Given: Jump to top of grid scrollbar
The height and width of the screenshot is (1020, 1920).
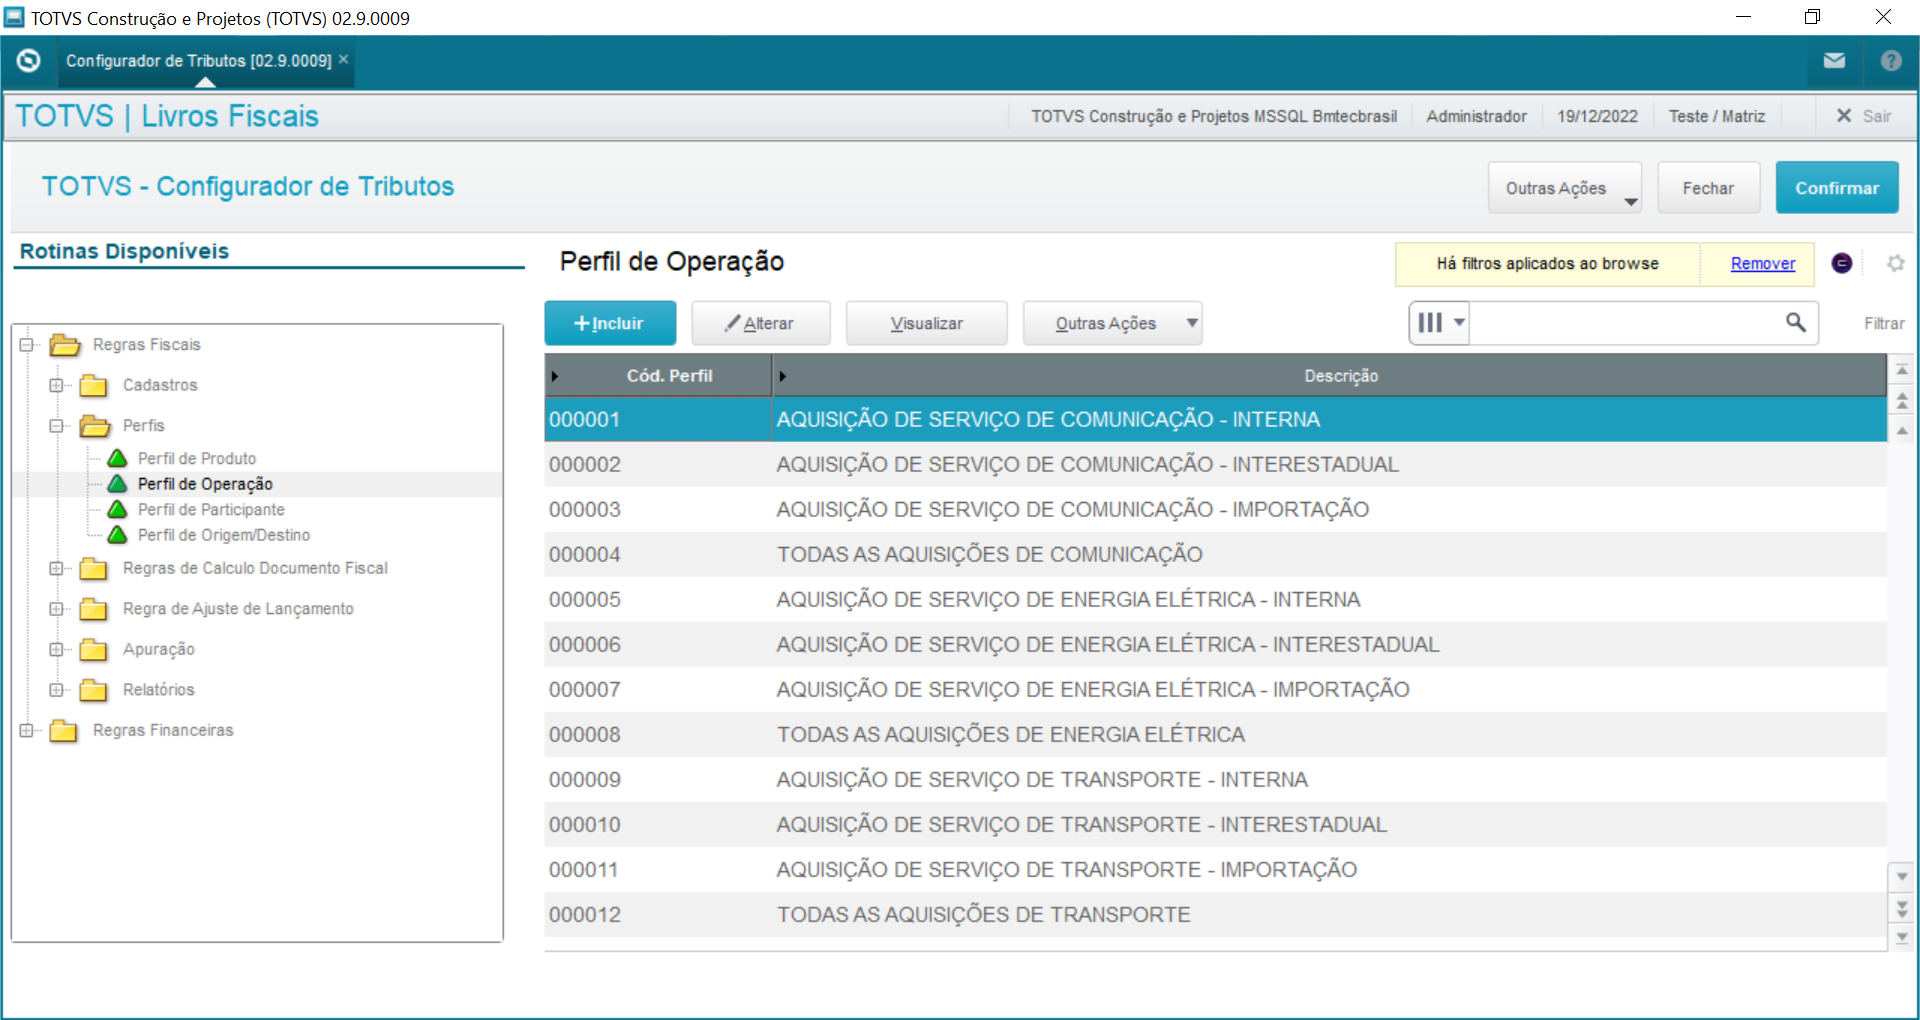Looking at the screenshot, I should 1902,370.
